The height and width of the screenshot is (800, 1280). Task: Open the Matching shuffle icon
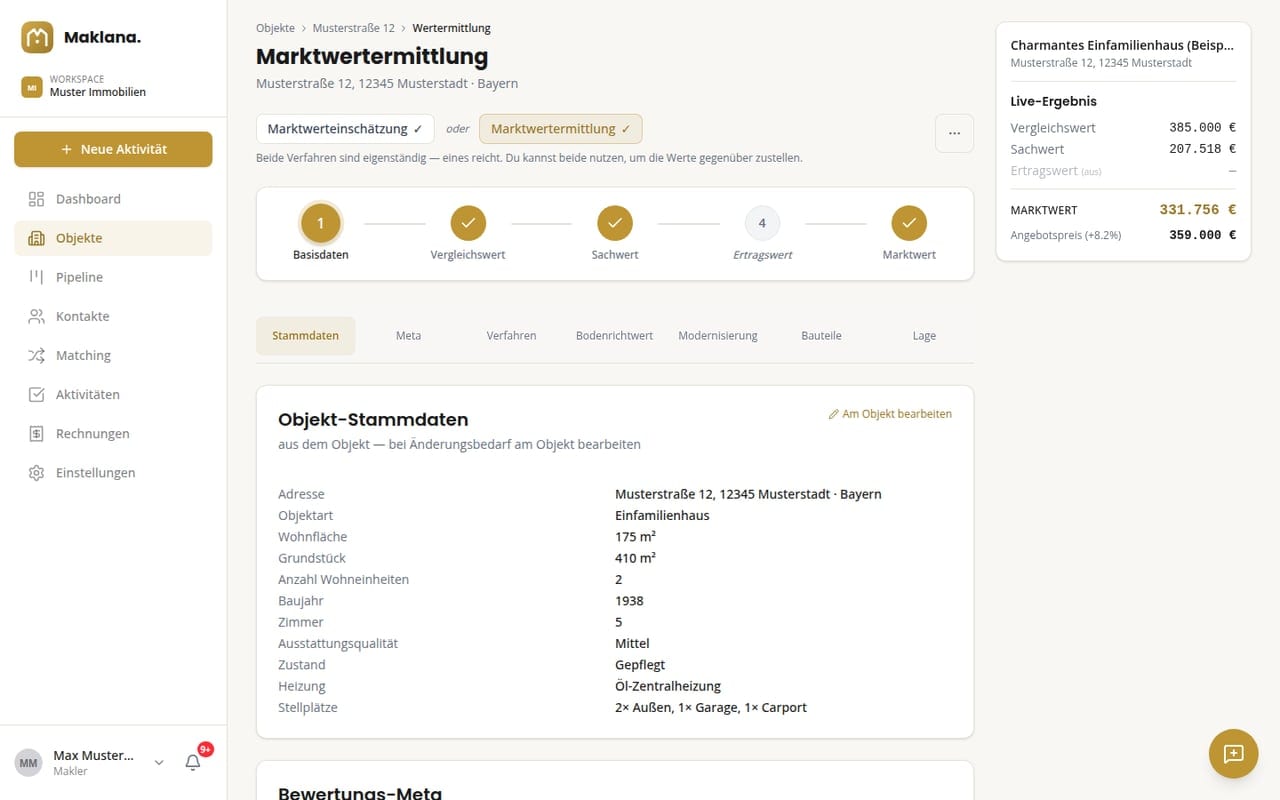click(x=37, y=355)
